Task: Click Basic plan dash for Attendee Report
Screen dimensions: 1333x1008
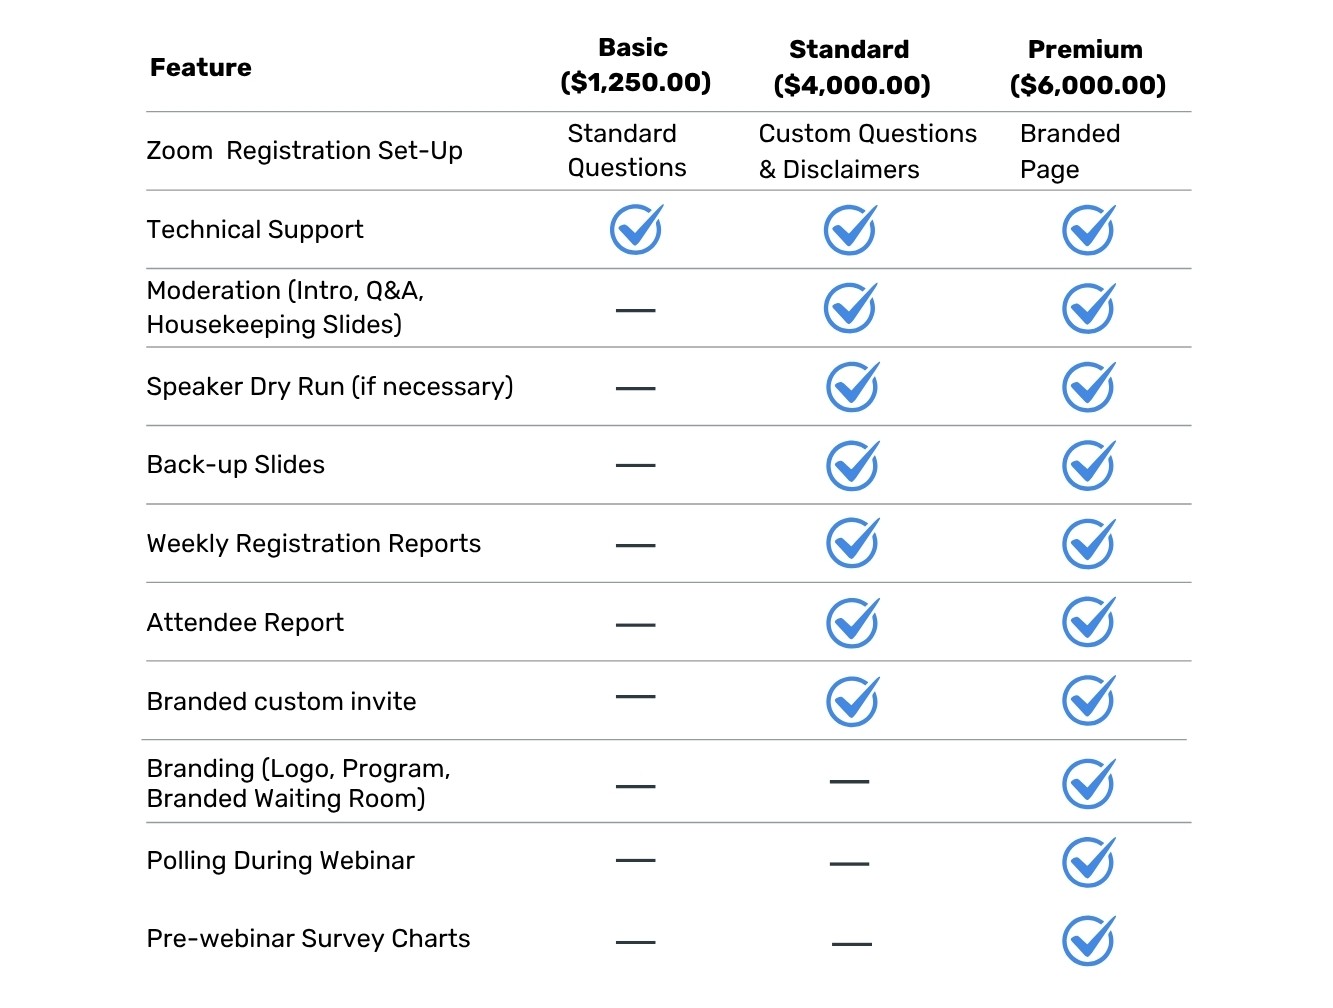Action: pos(635,625)
